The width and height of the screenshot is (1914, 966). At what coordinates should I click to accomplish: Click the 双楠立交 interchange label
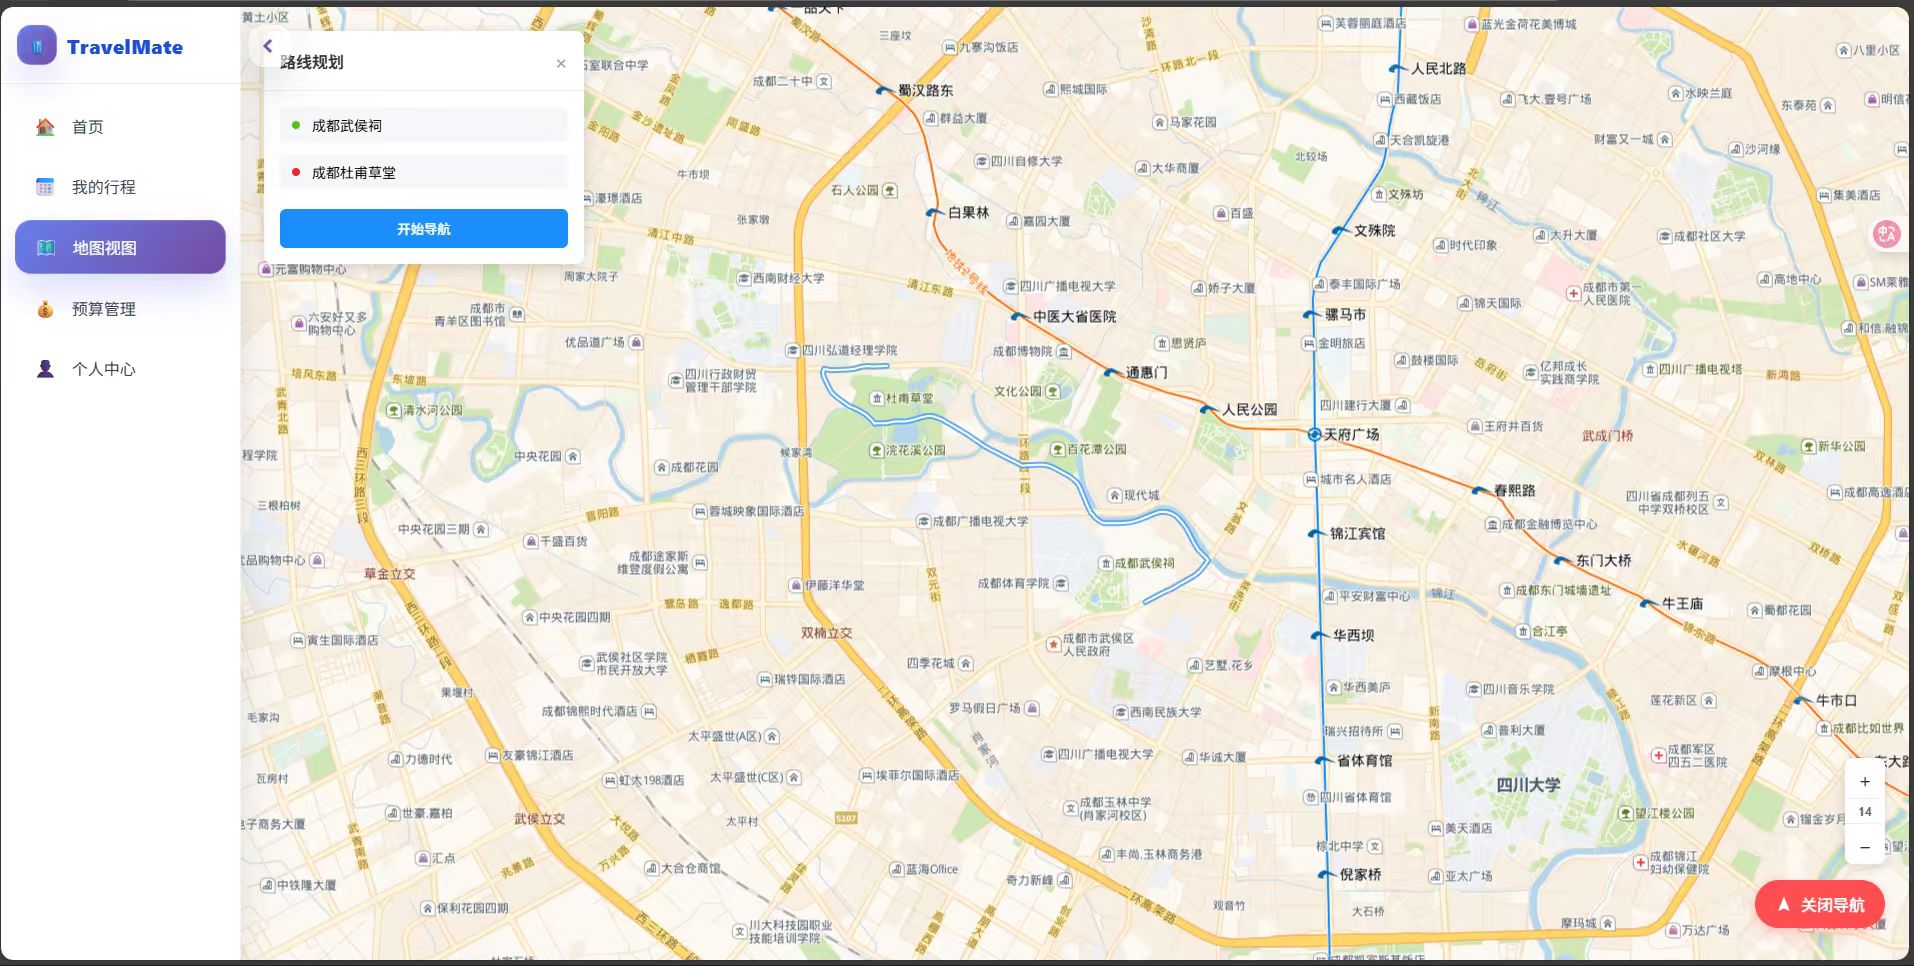826,633
